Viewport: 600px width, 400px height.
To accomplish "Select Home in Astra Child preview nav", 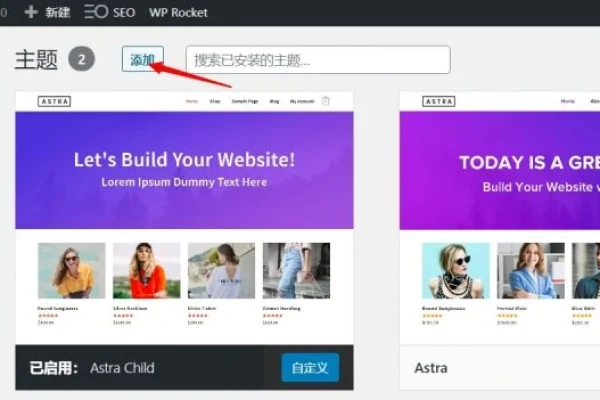I will pos(192,101).
